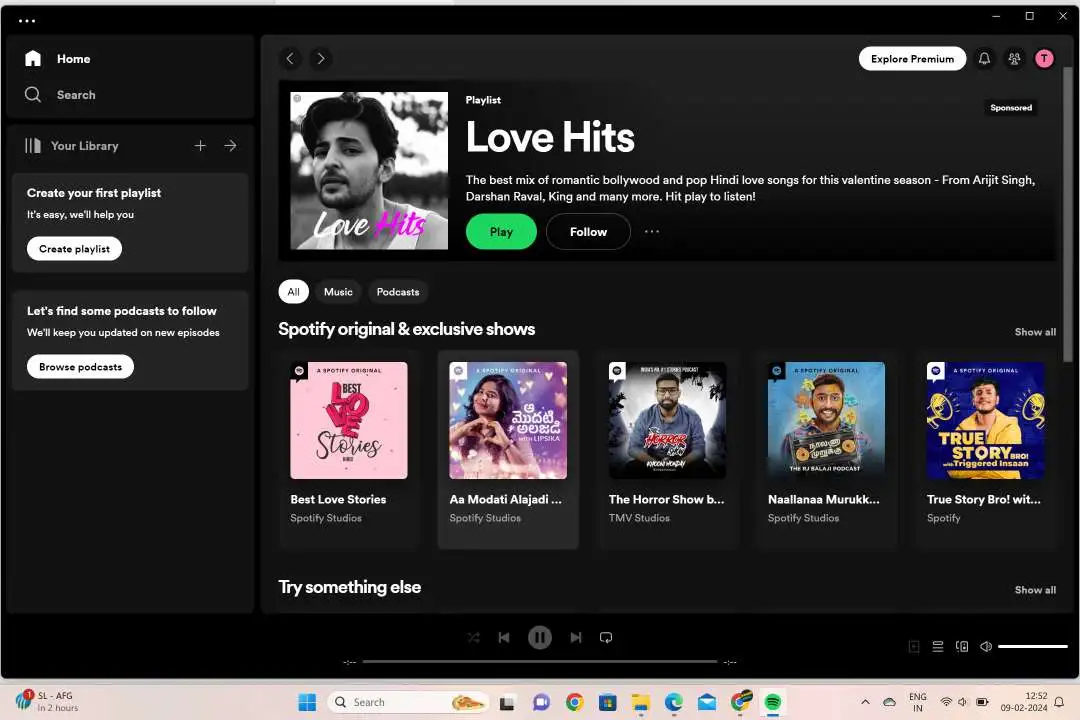Click the Home icon in sidebar
Screen dimensions: 1080x720
point(34,58)
